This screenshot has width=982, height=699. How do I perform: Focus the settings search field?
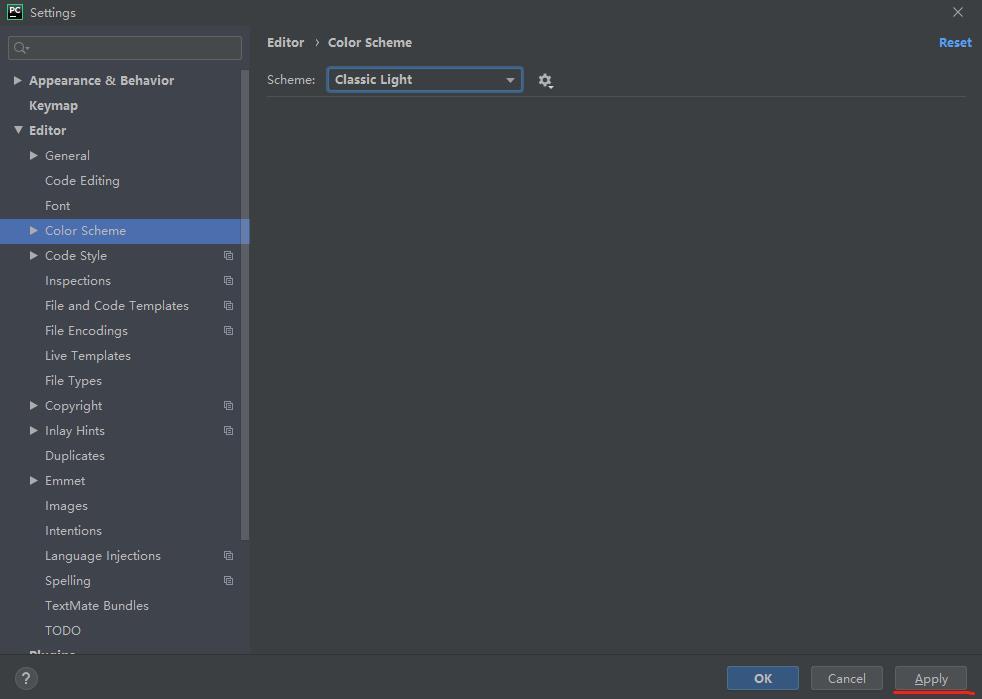(x=125, y=48)
